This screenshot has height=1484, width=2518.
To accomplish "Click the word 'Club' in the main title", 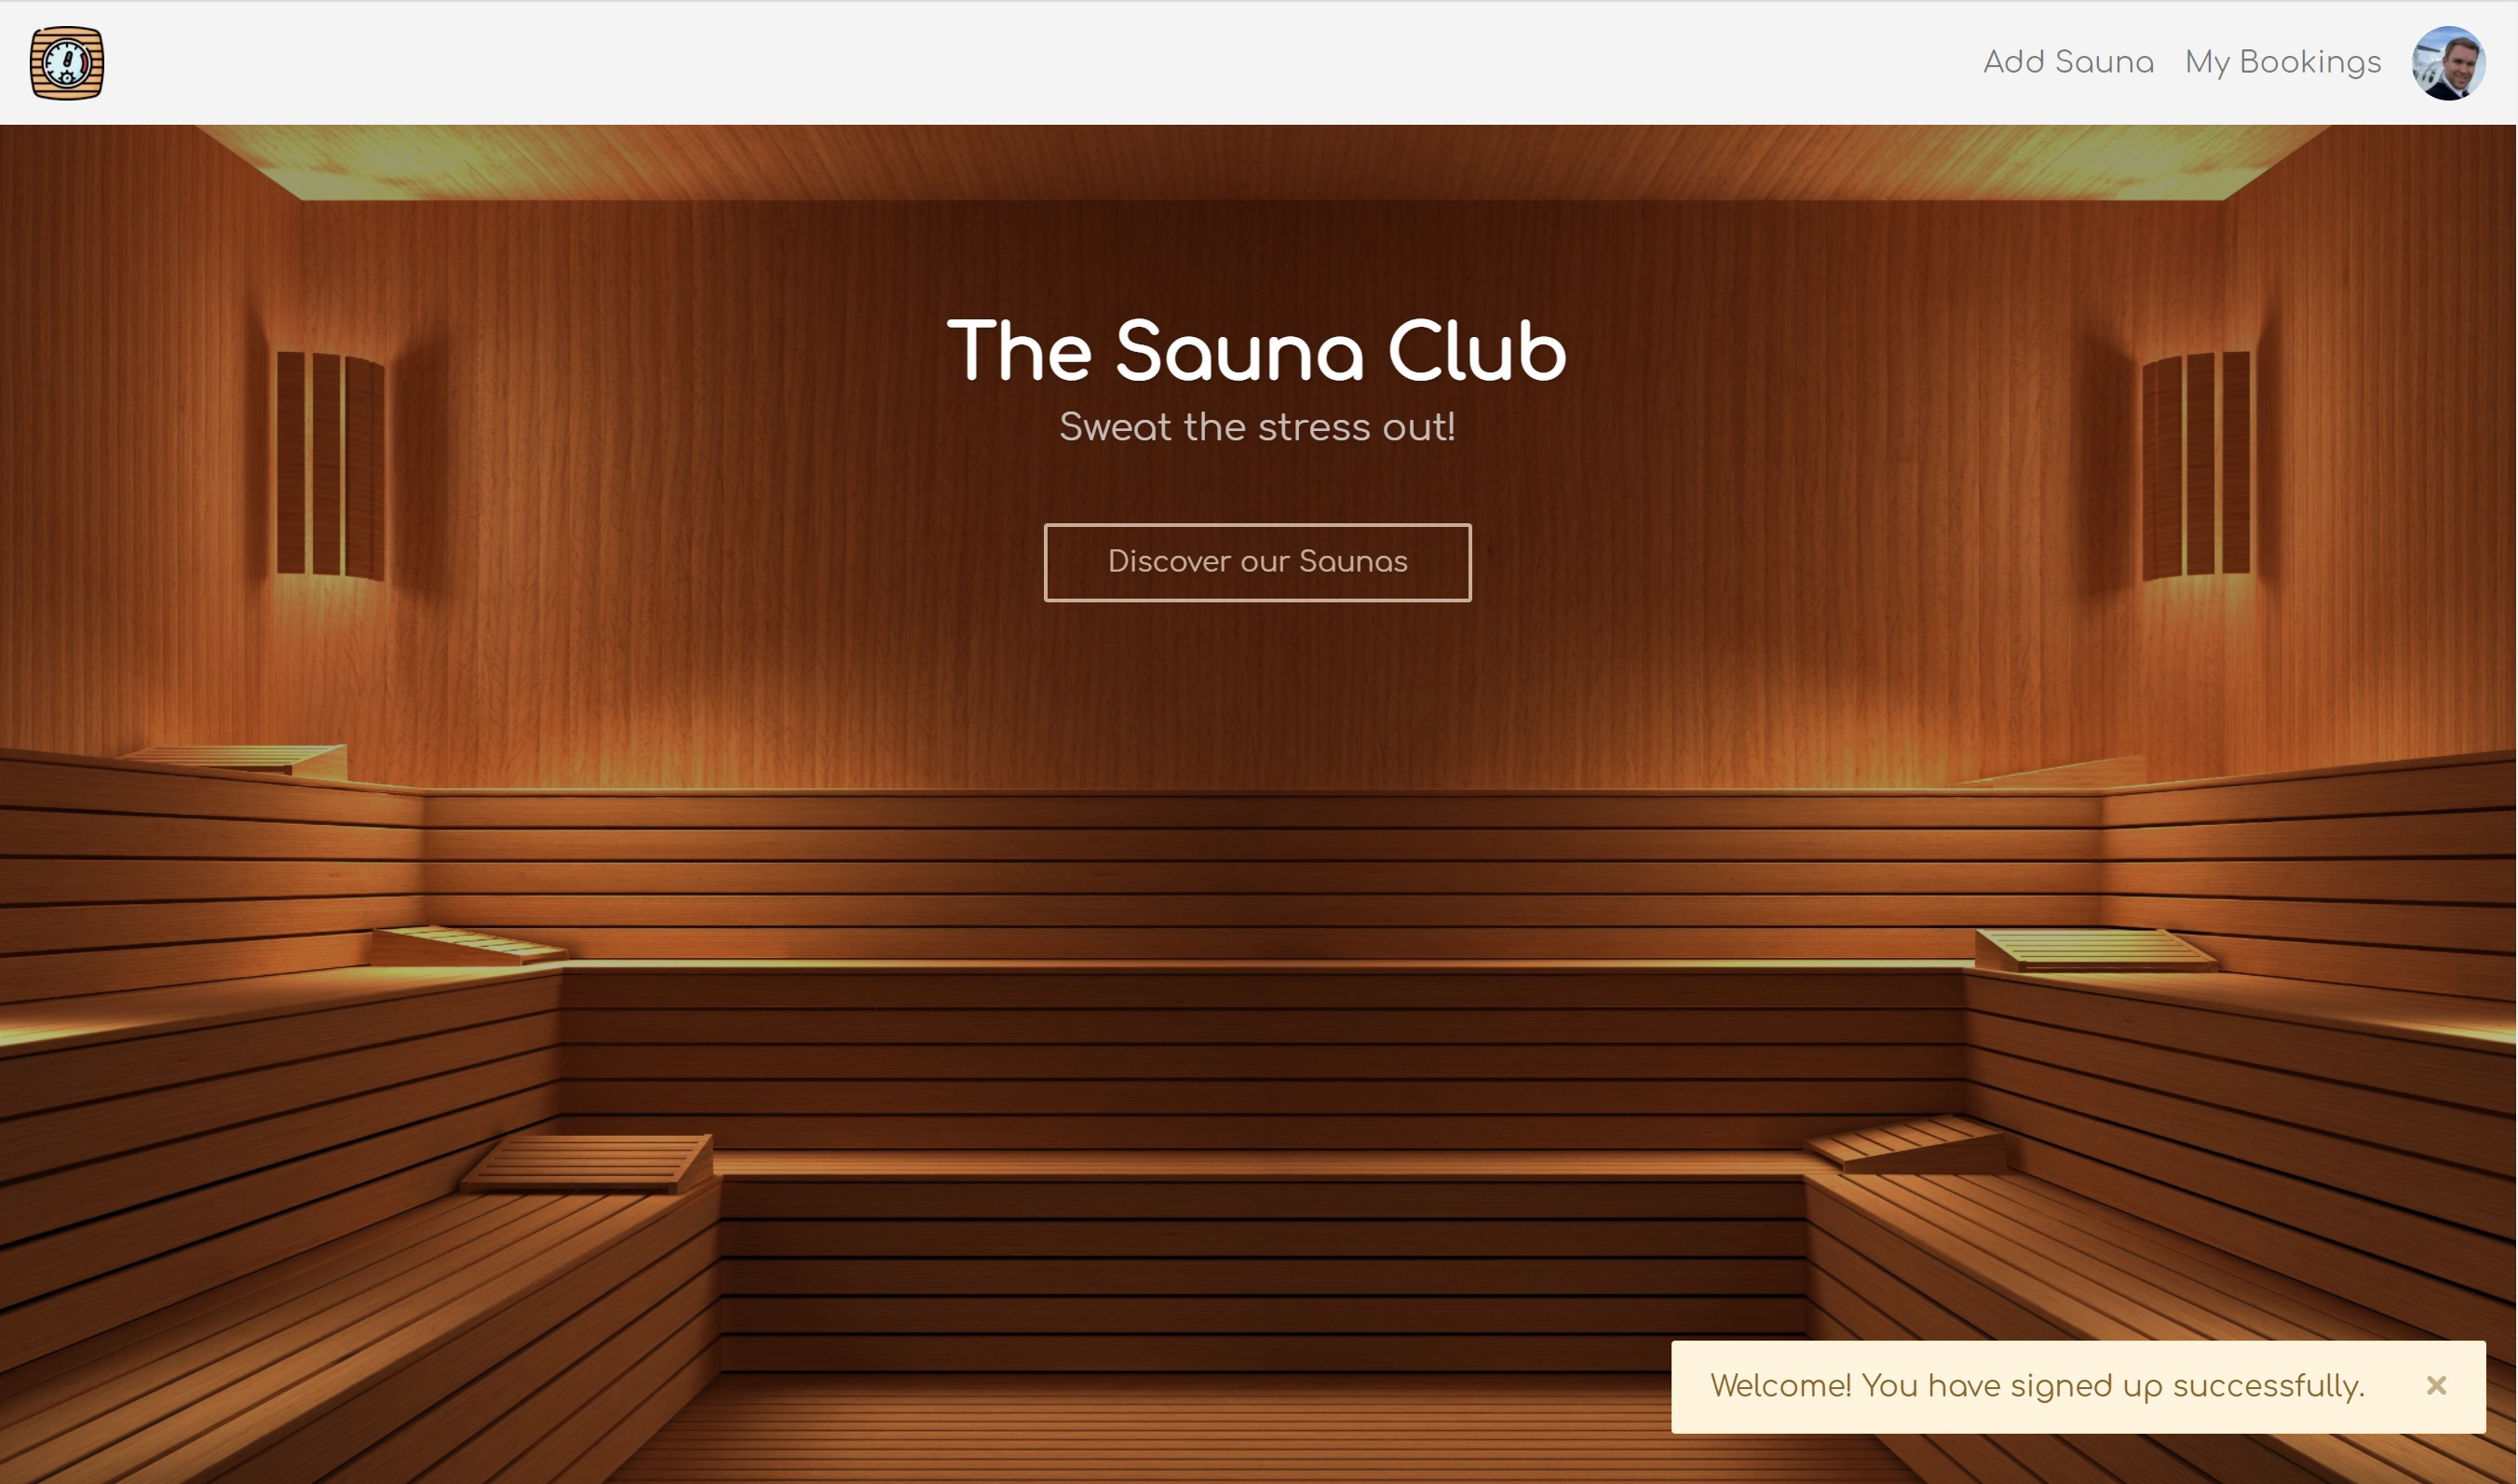I will pyautogui.click(x=1477, y=351).
